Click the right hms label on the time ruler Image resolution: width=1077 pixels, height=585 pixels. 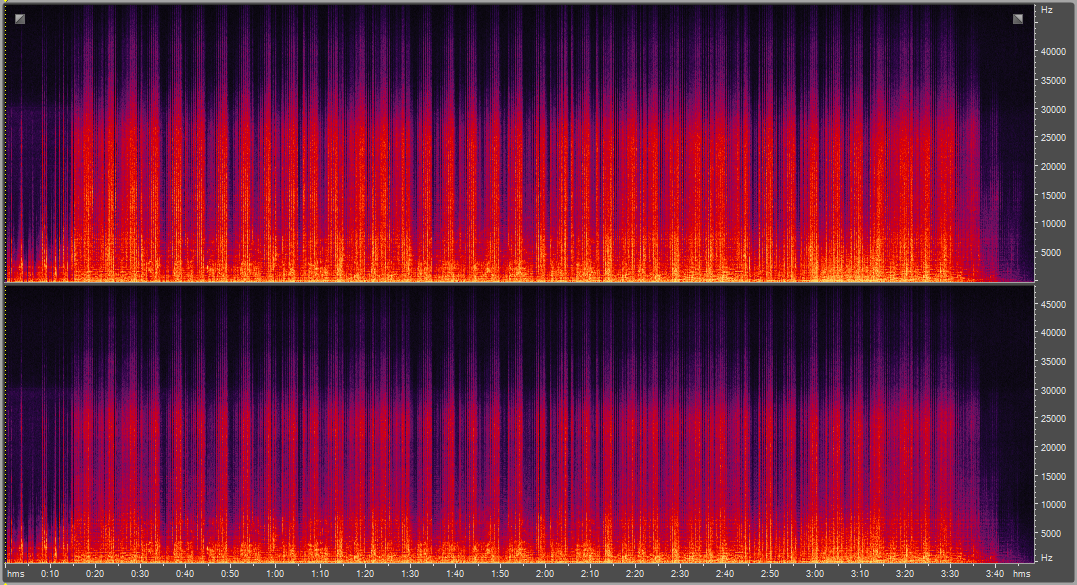(x=1021, y=574)
